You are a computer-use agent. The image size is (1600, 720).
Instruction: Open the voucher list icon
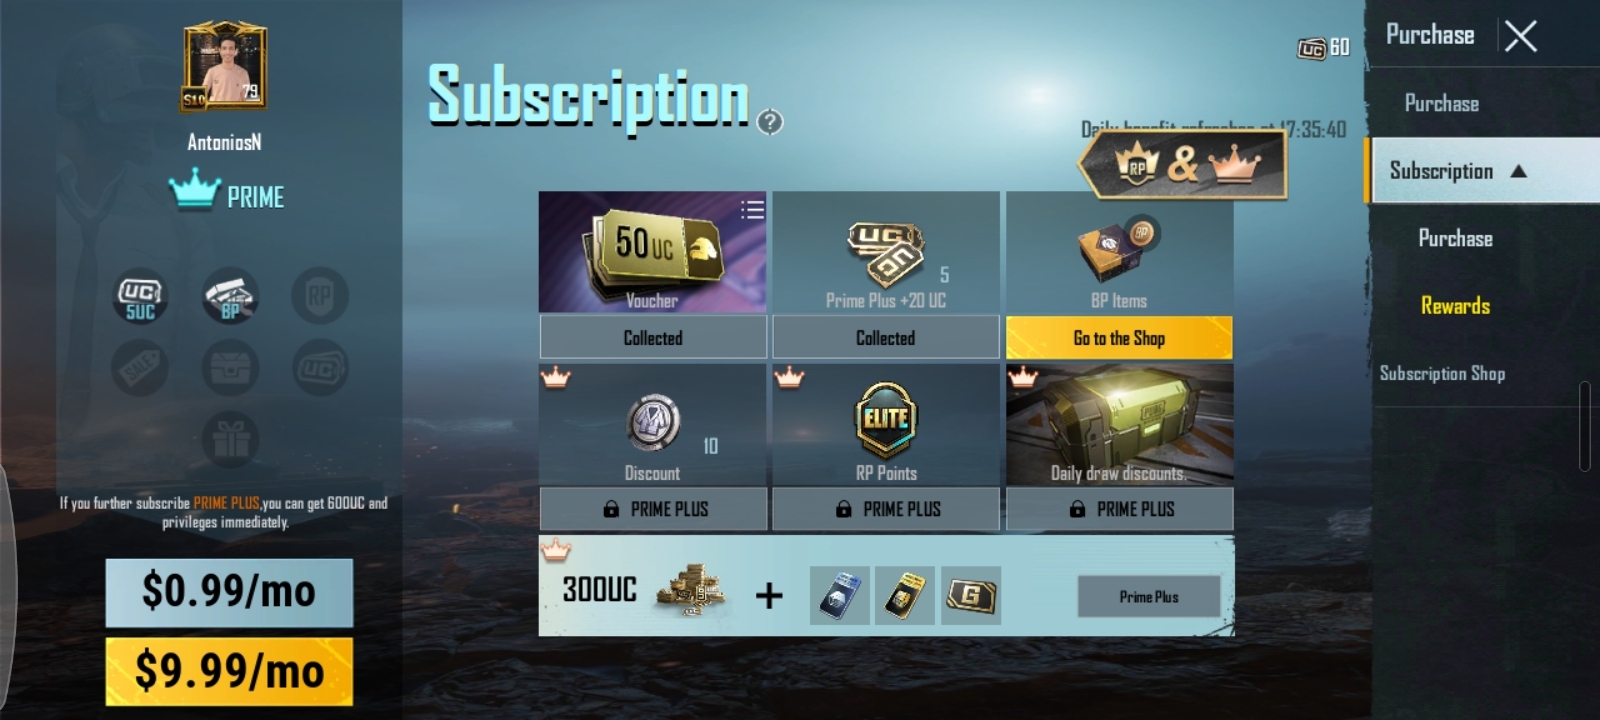click(752, 209)
